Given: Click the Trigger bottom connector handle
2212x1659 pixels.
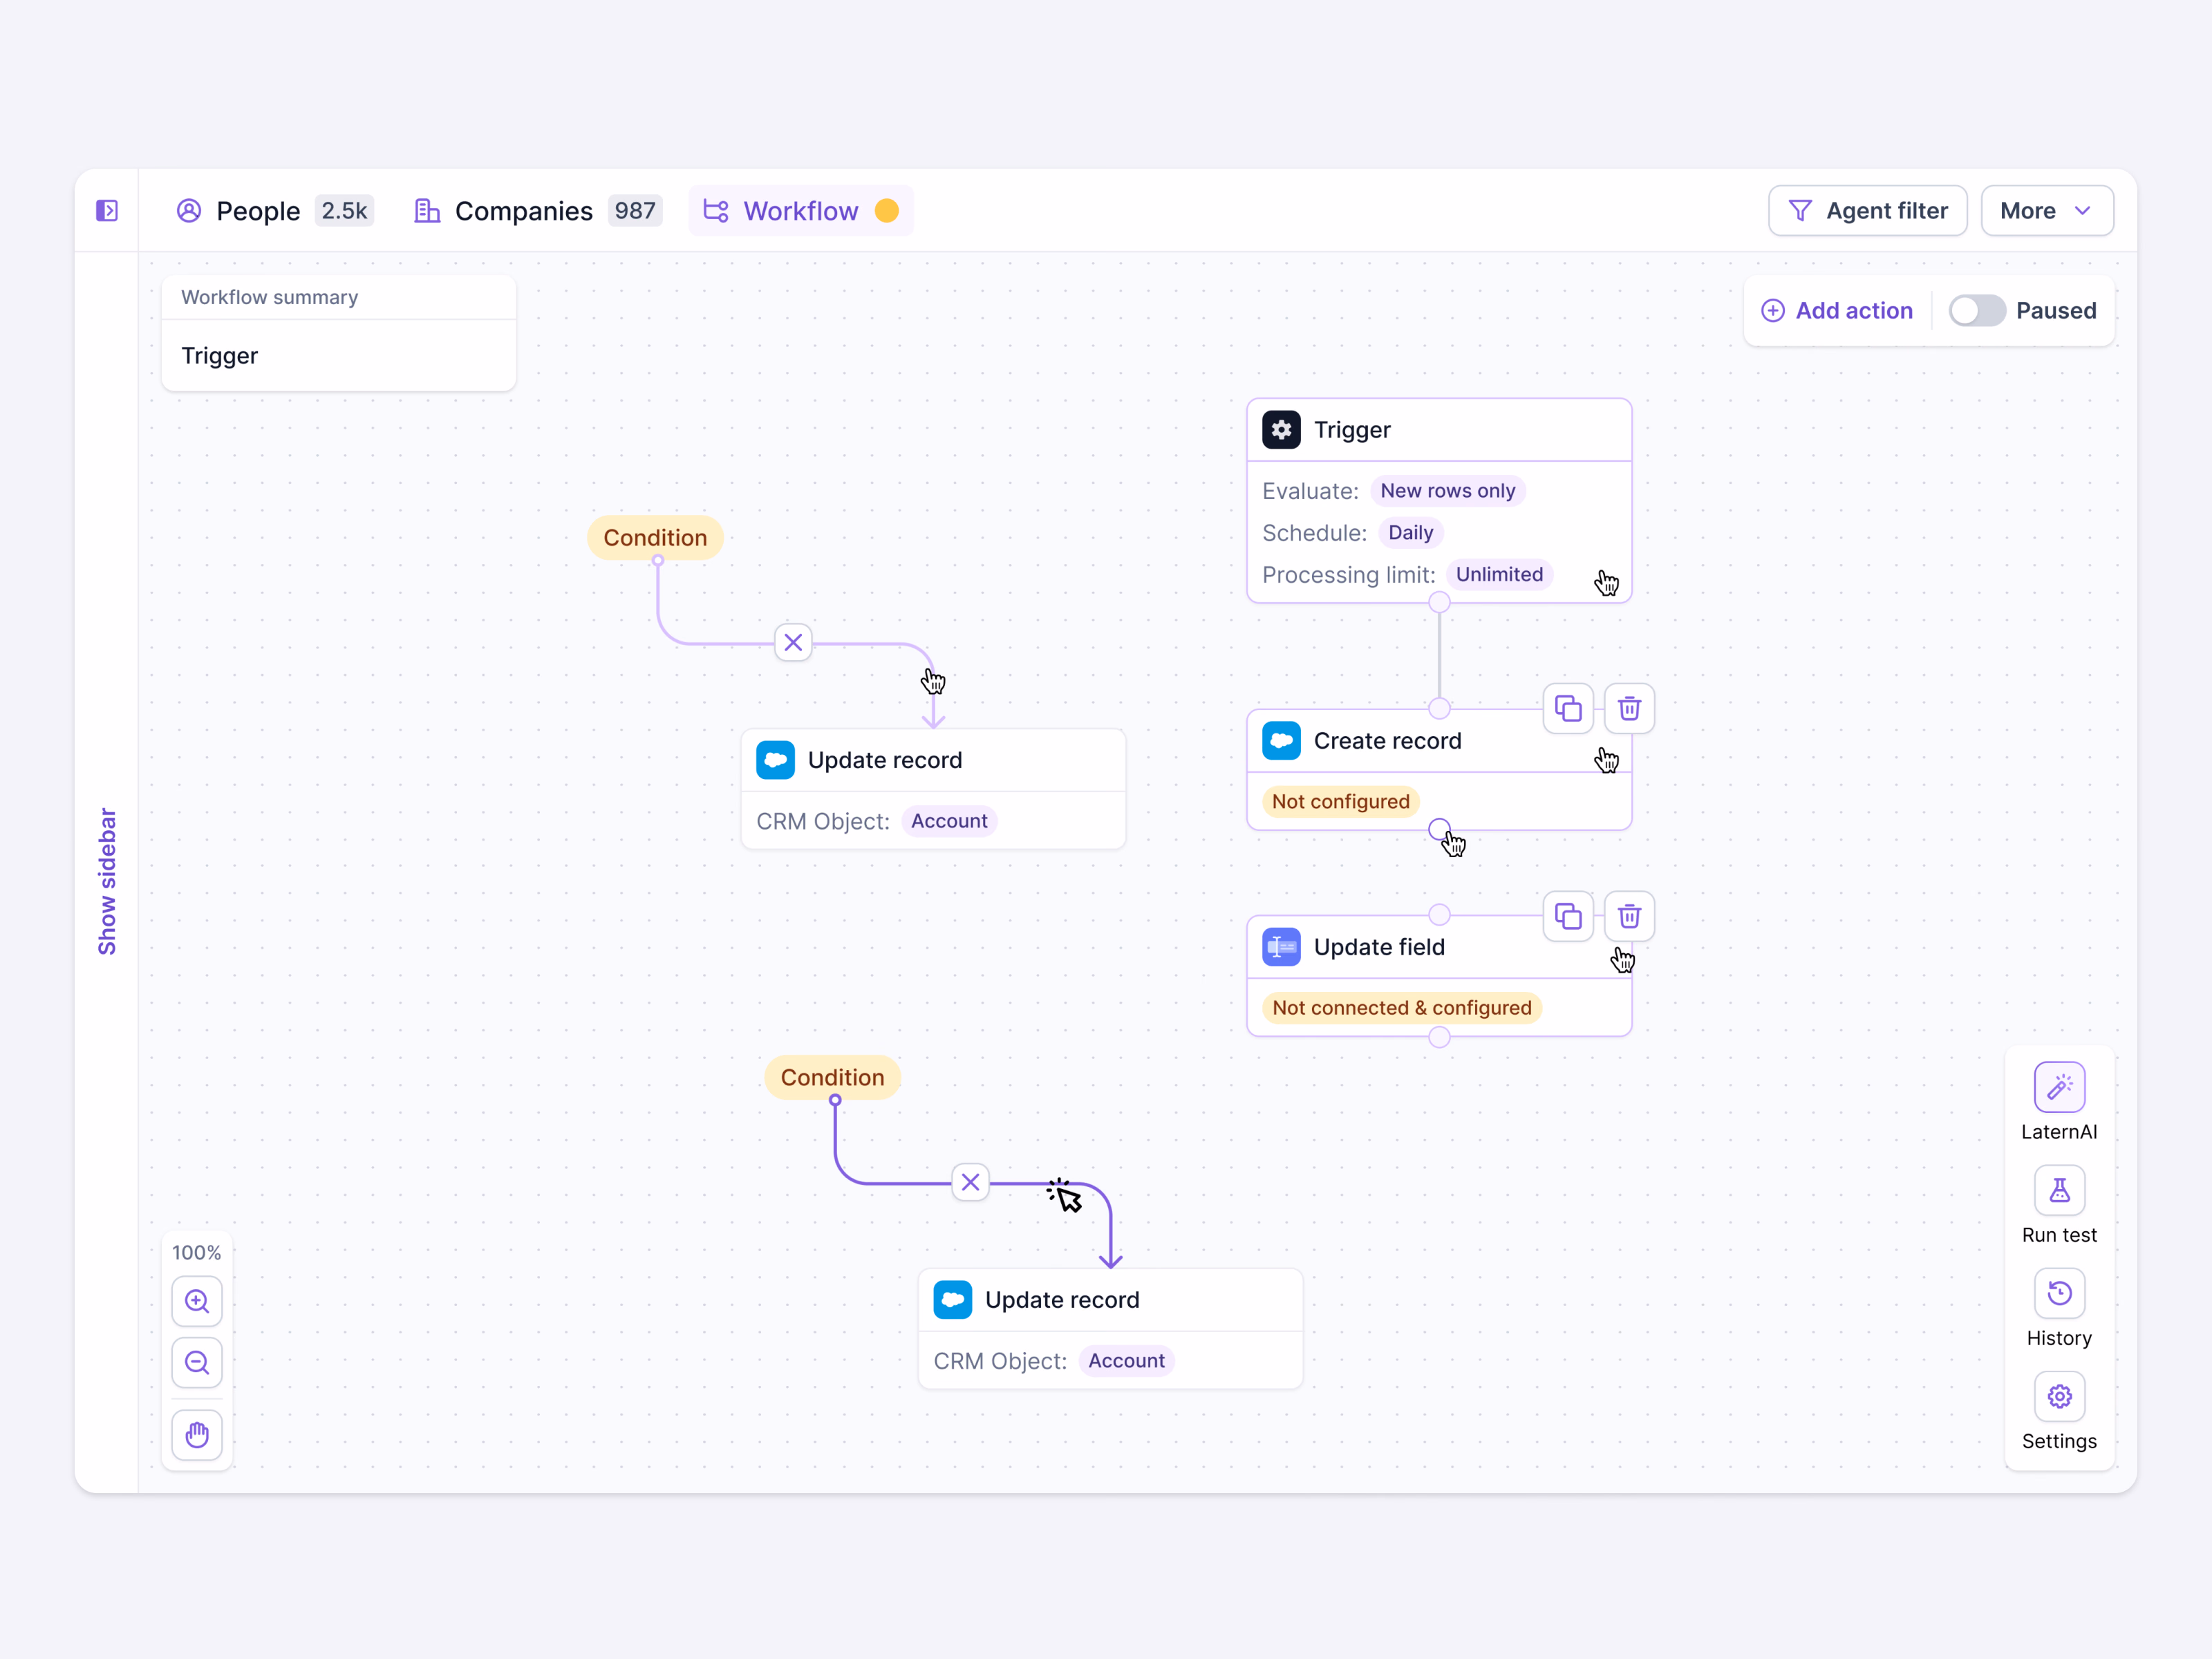Looking at the screenshot, I should point(1439,602).
